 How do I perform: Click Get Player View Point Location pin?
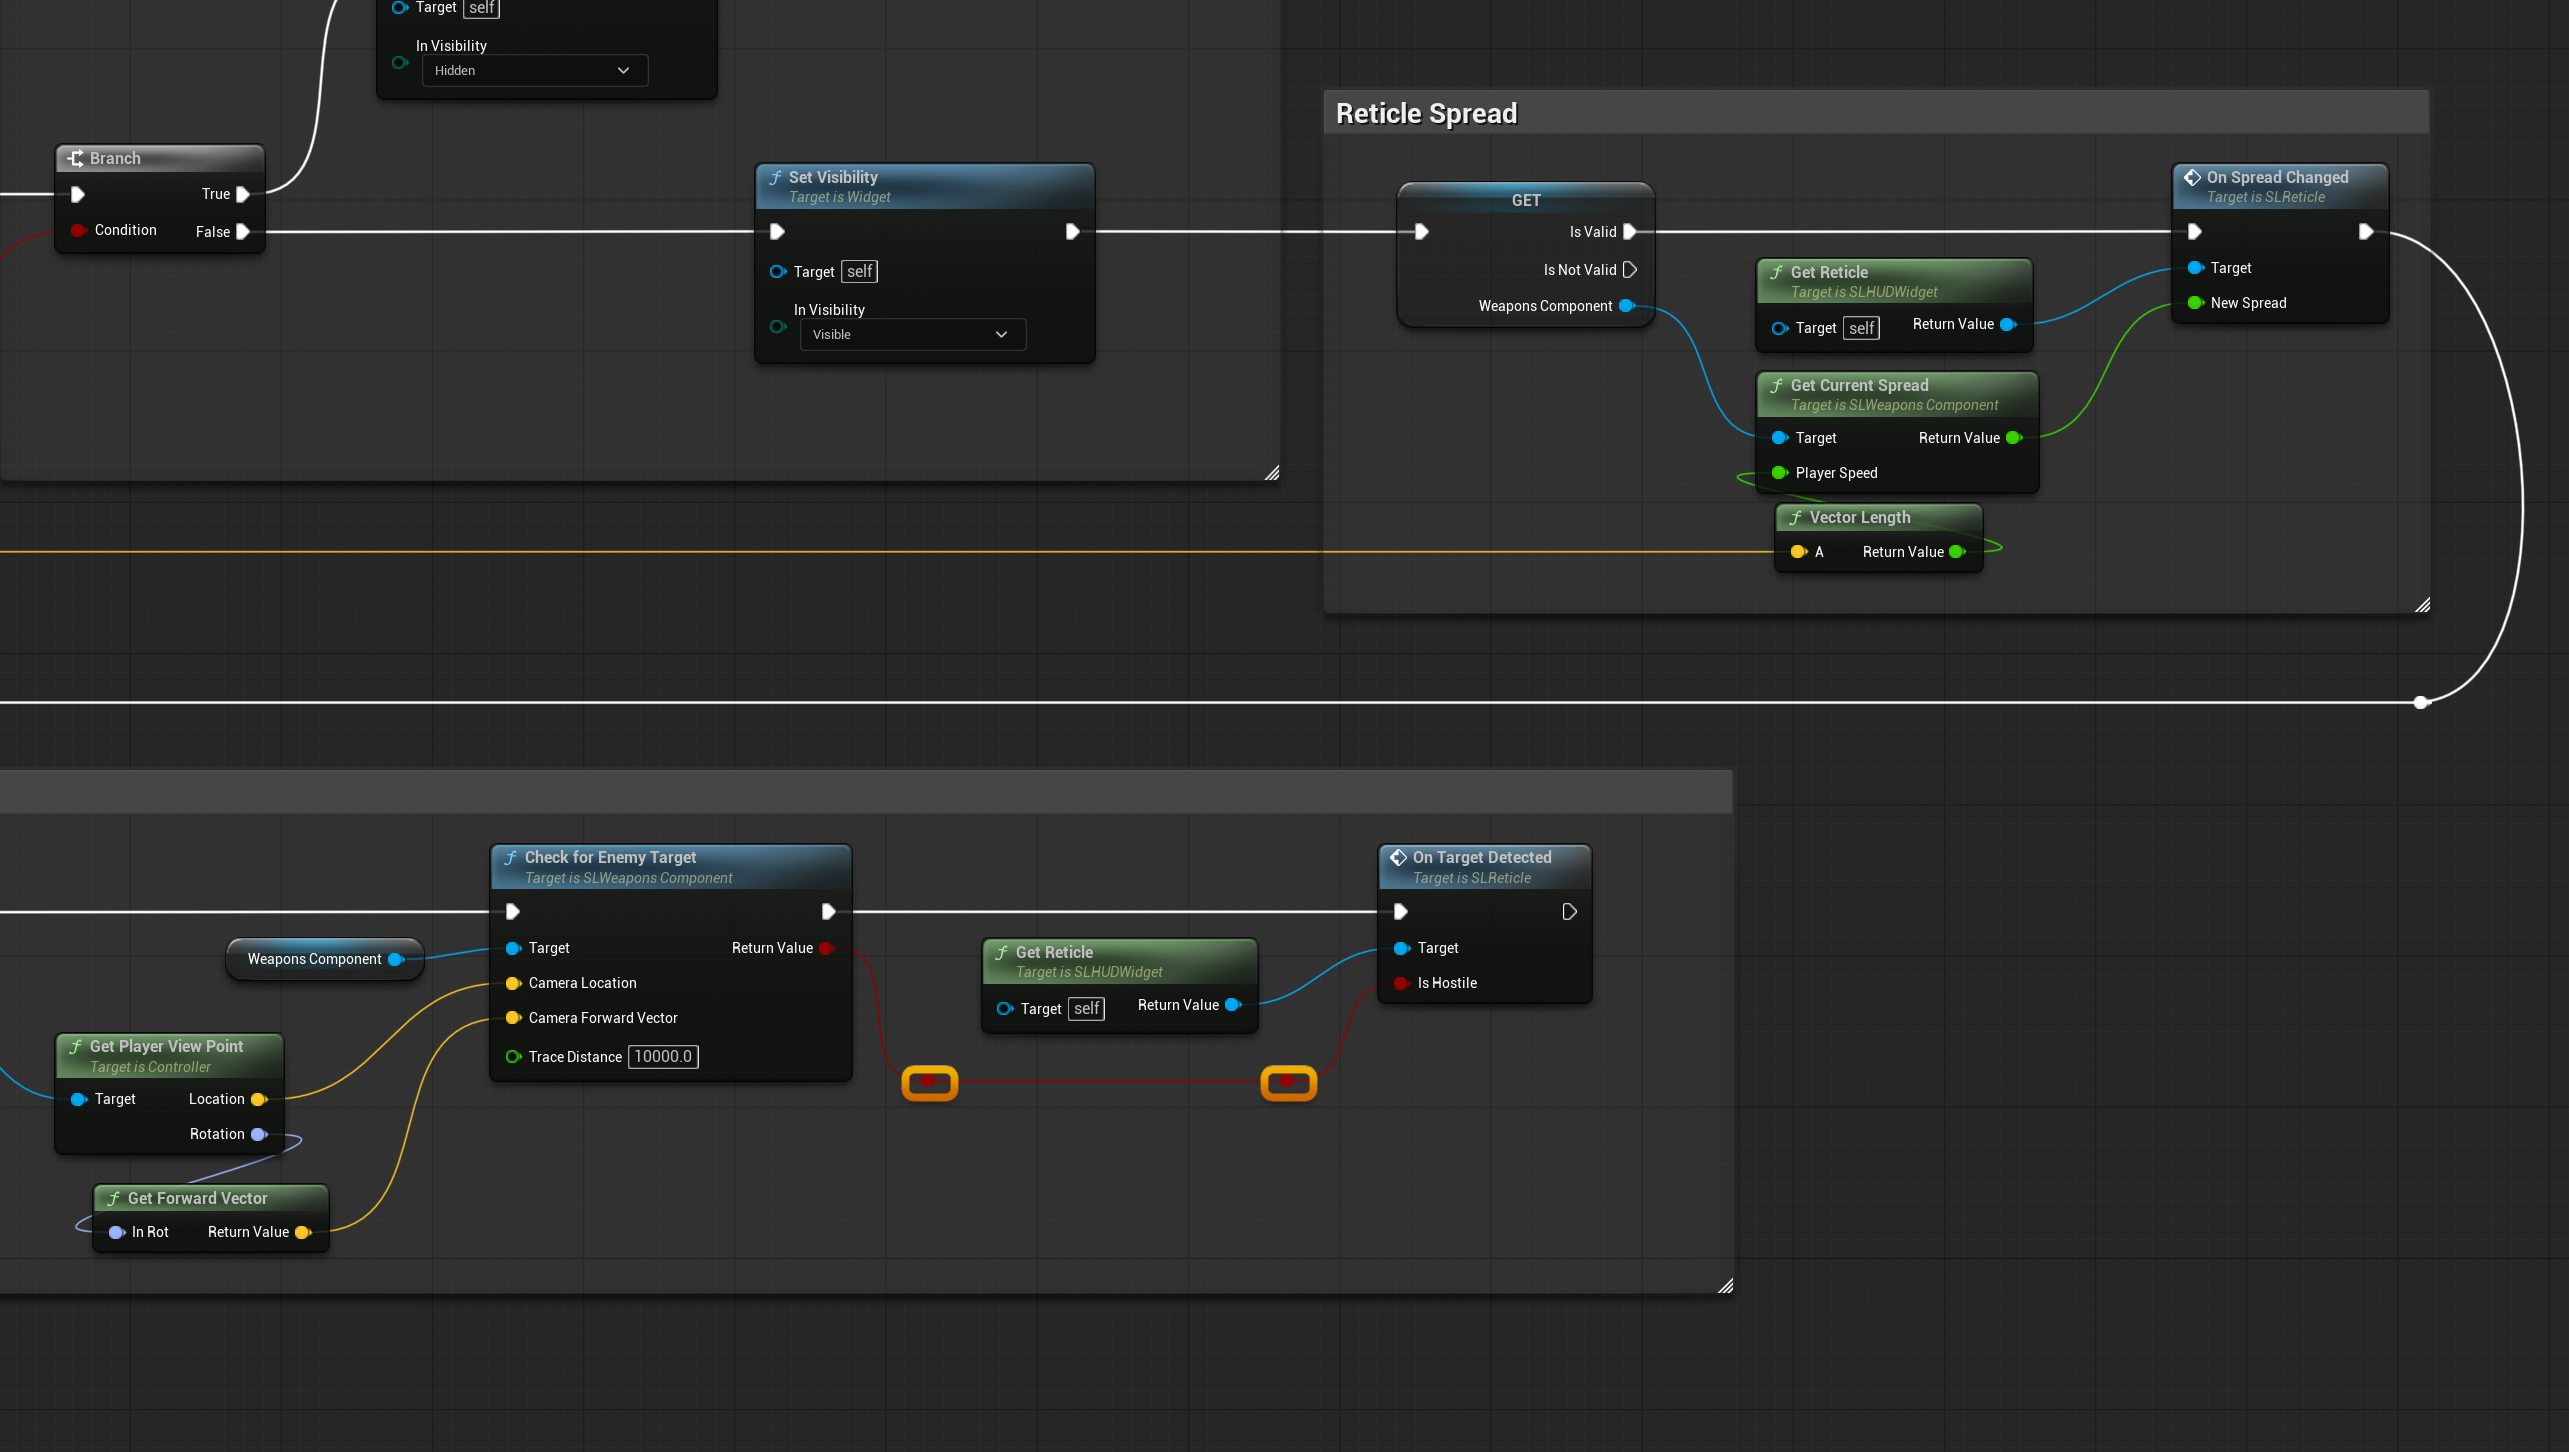(x=259, y=1100)
